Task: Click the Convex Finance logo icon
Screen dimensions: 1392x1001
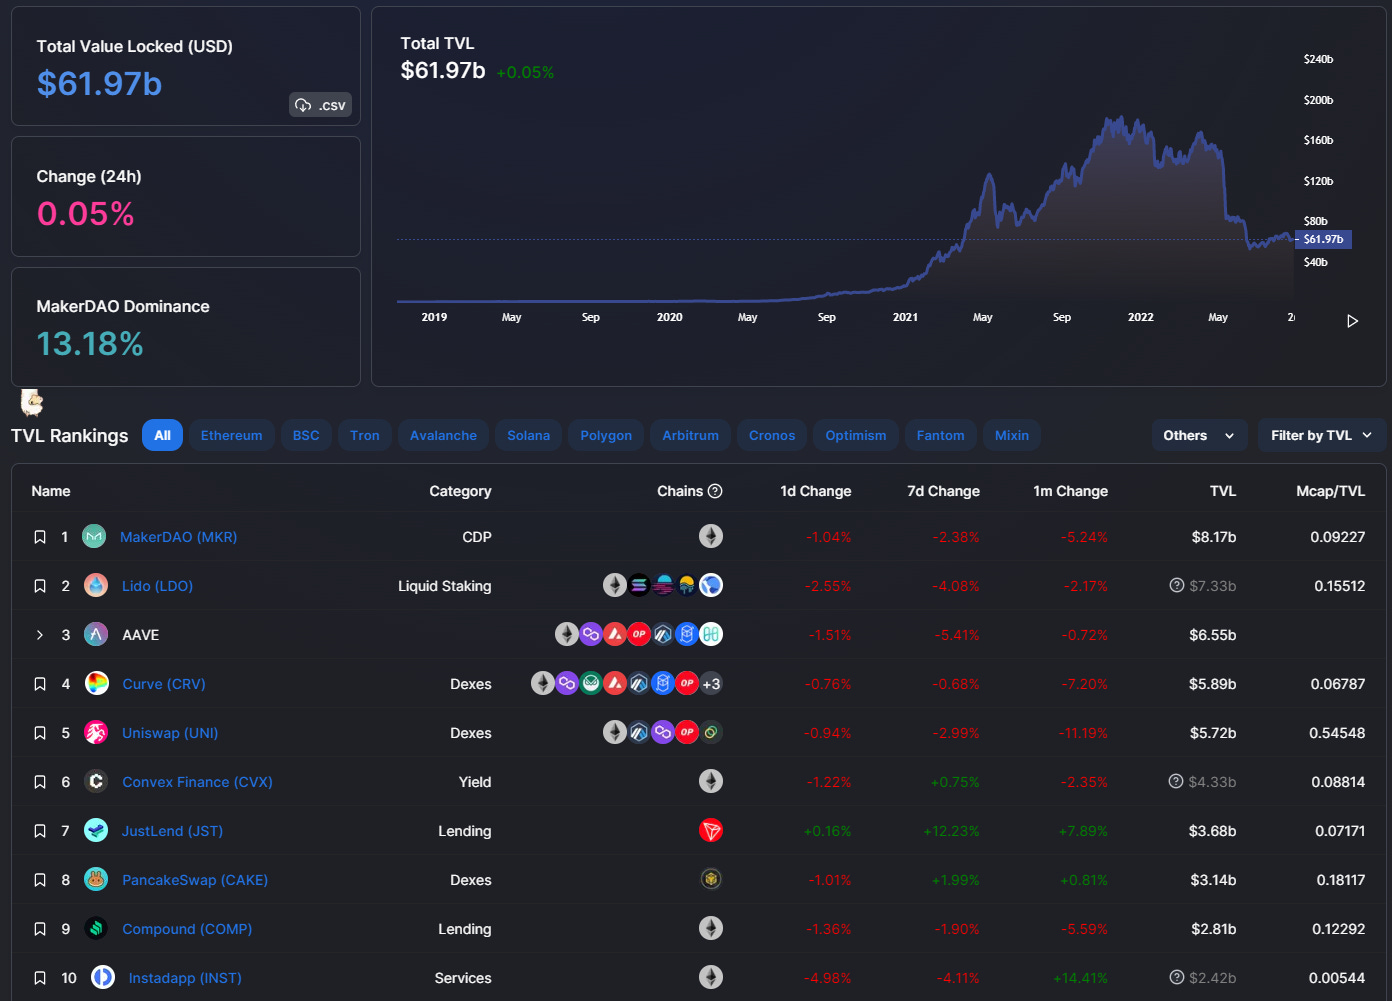Action: 96,781
